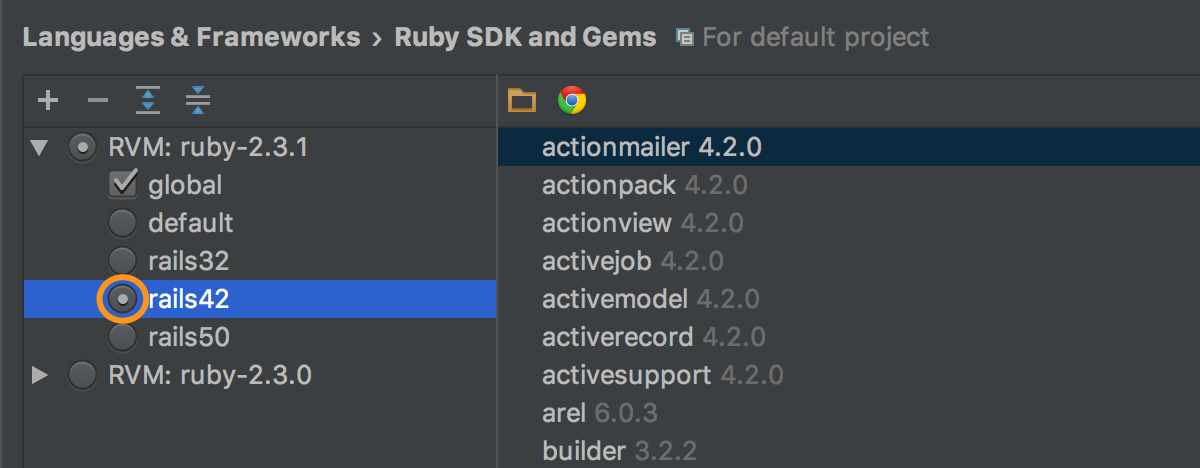Select the default gemset radio button

[x=123, y=223]
